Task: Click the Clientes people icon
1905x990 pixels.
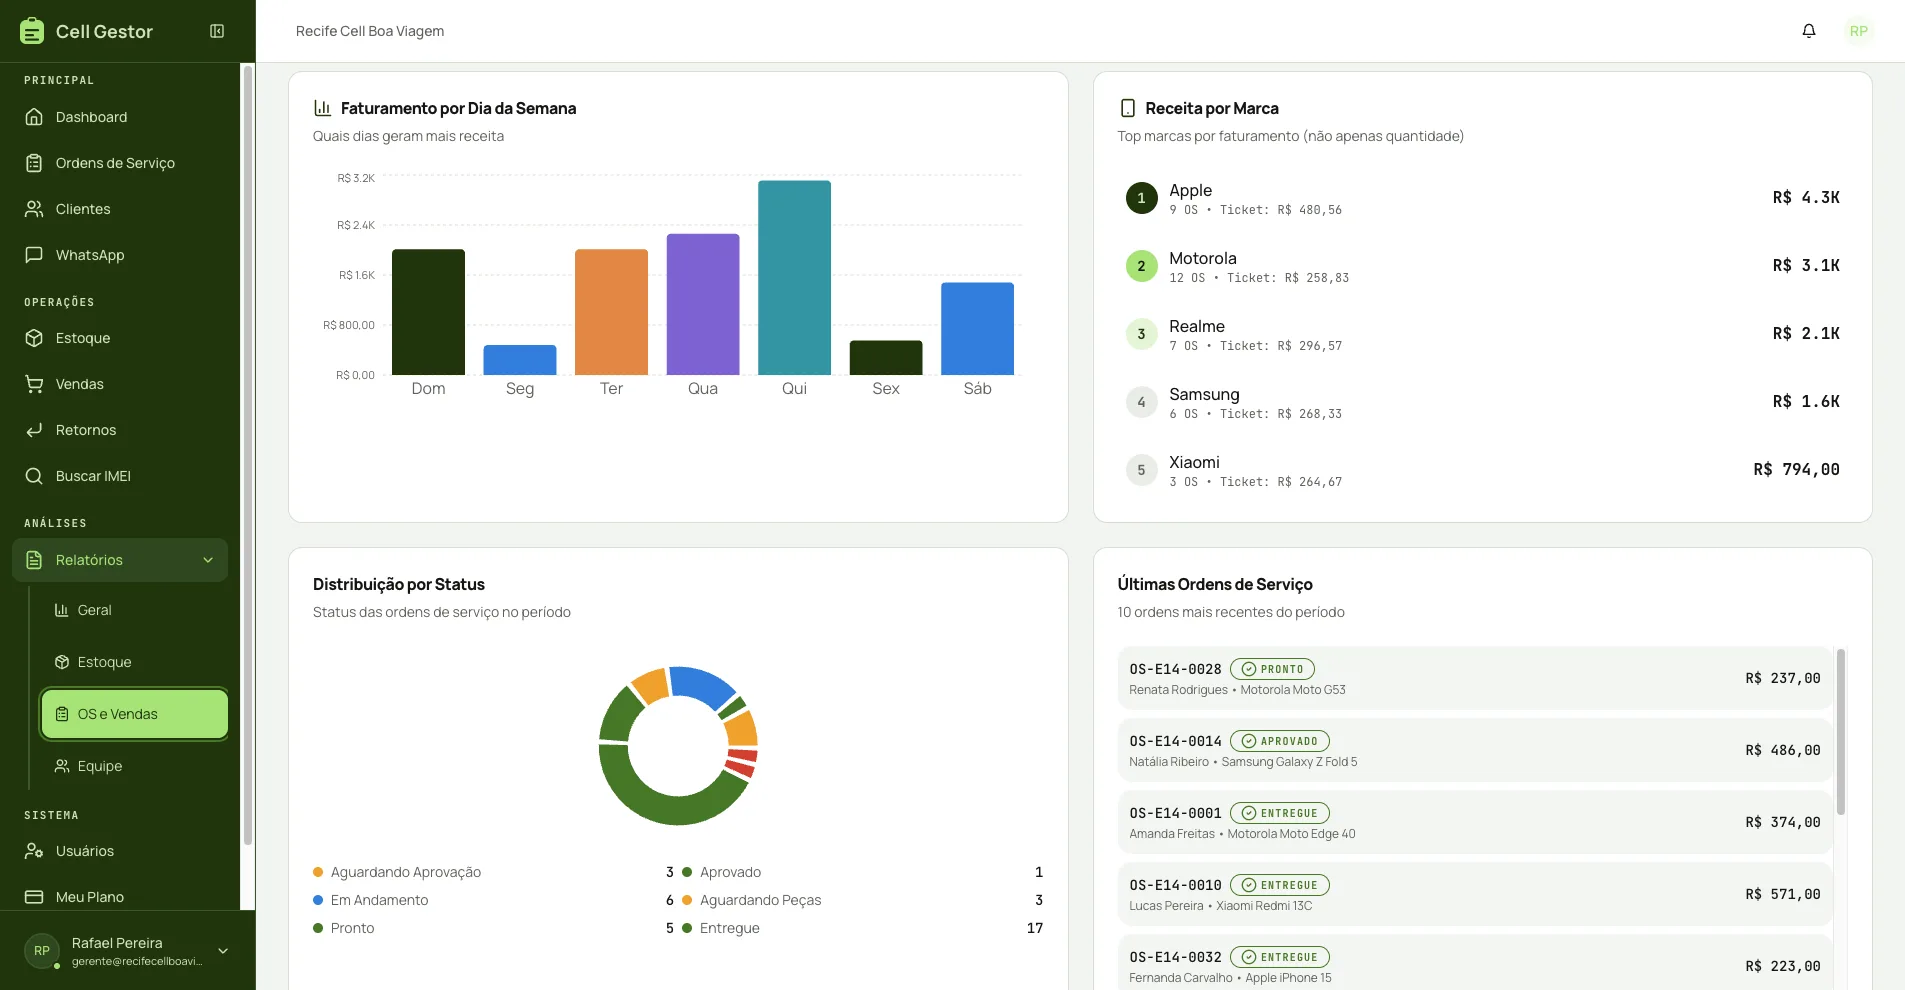Action: pyautogui.click(x=34, y=209)
